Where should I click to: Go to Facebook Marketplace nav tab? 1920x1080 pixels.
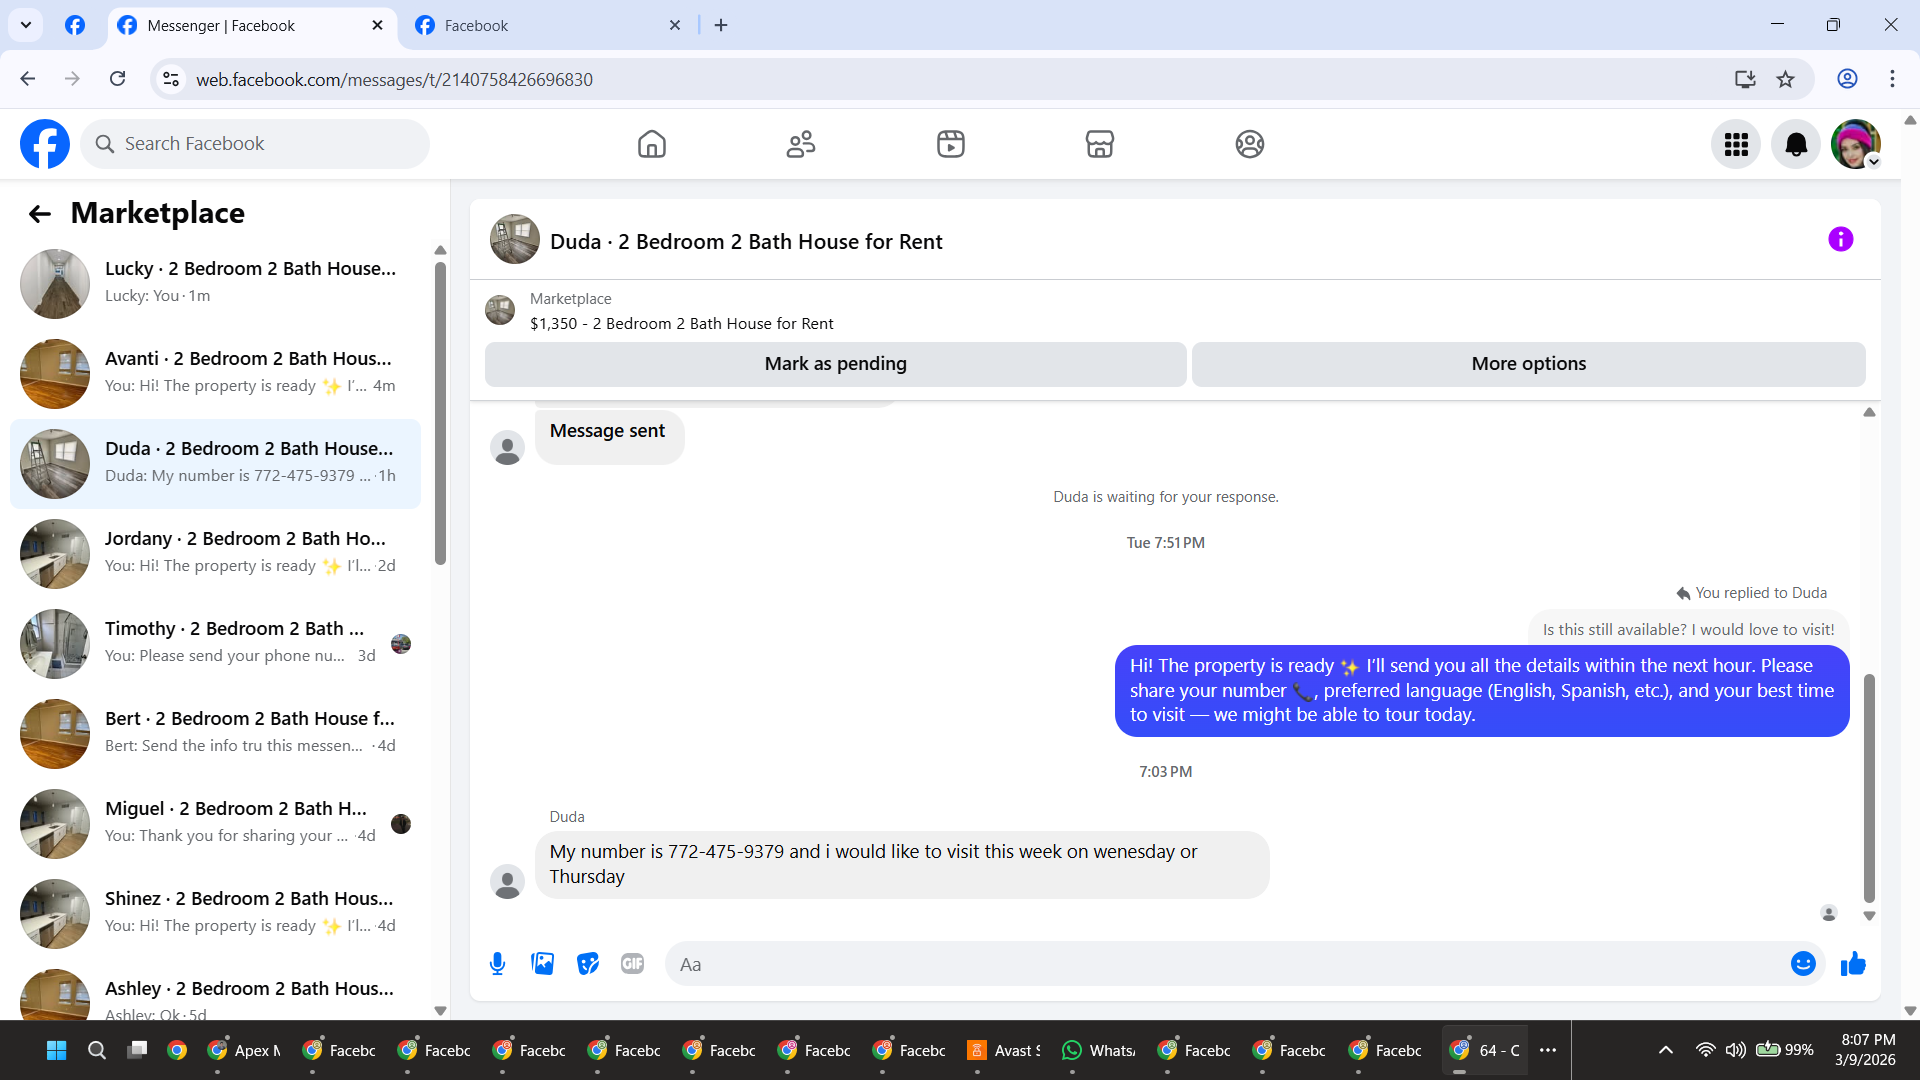pyautogui.click(x=1099, y=145)
